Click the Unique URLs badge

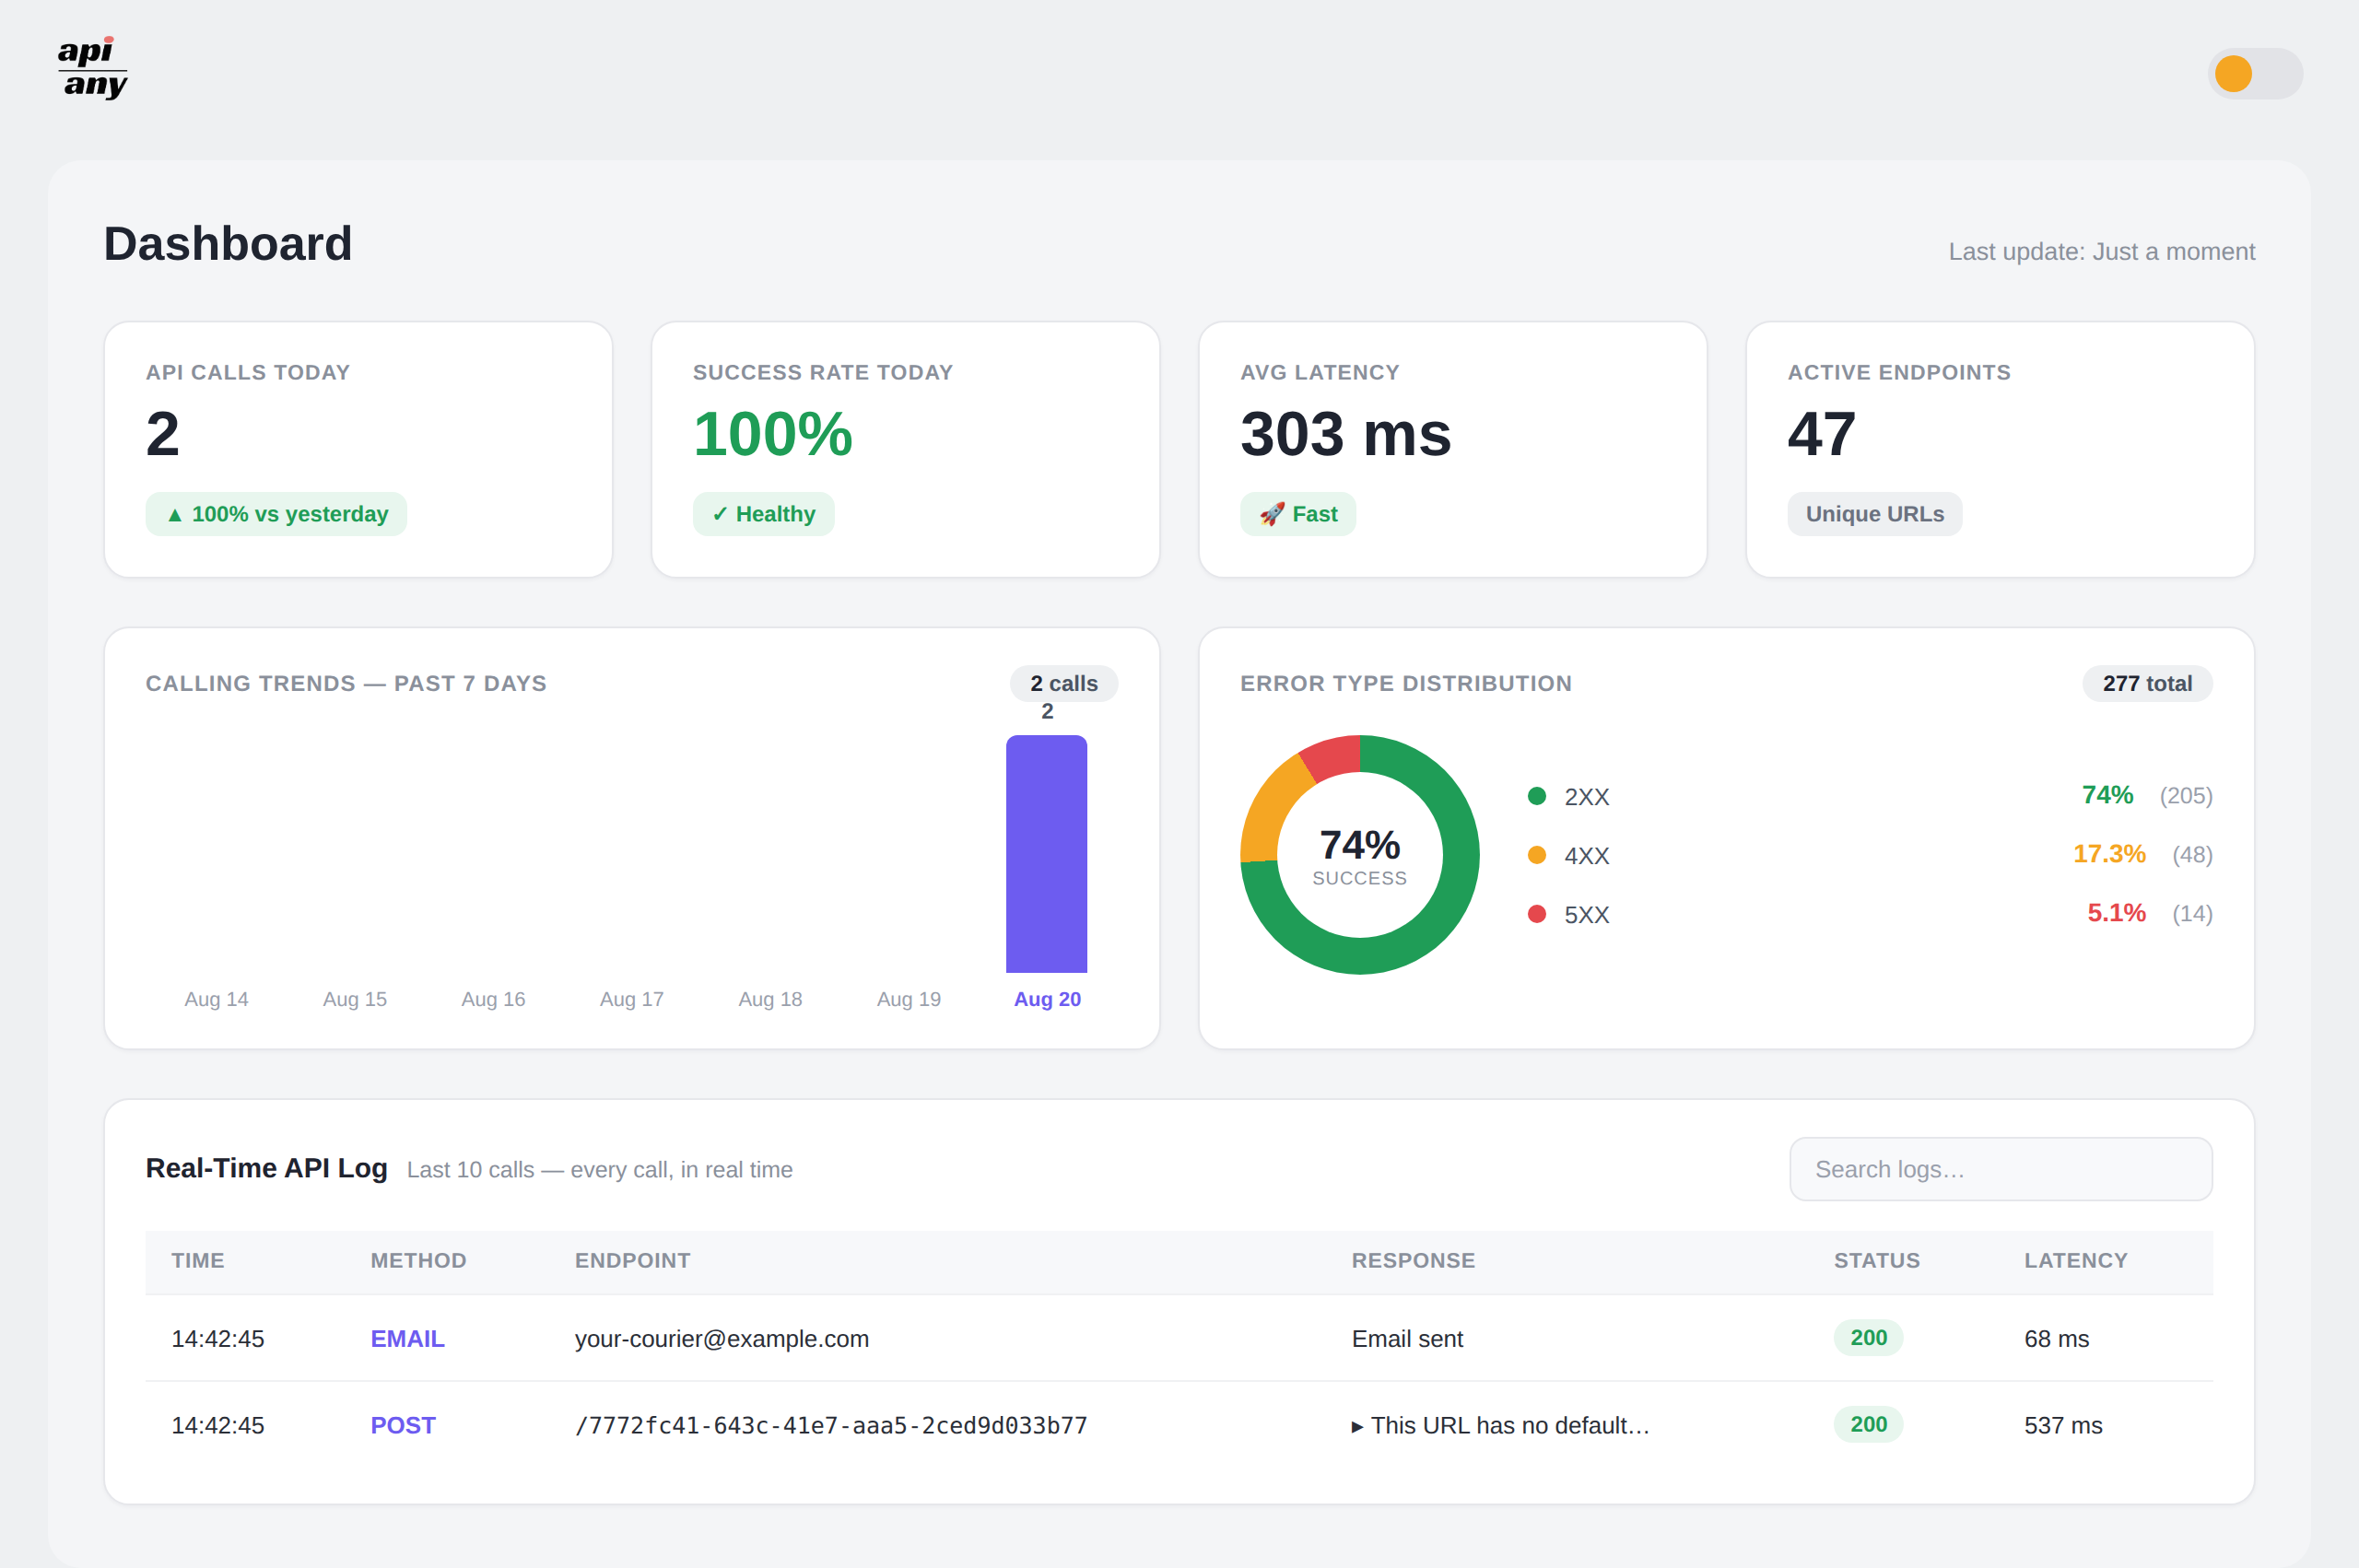(x=1874, y=514)
